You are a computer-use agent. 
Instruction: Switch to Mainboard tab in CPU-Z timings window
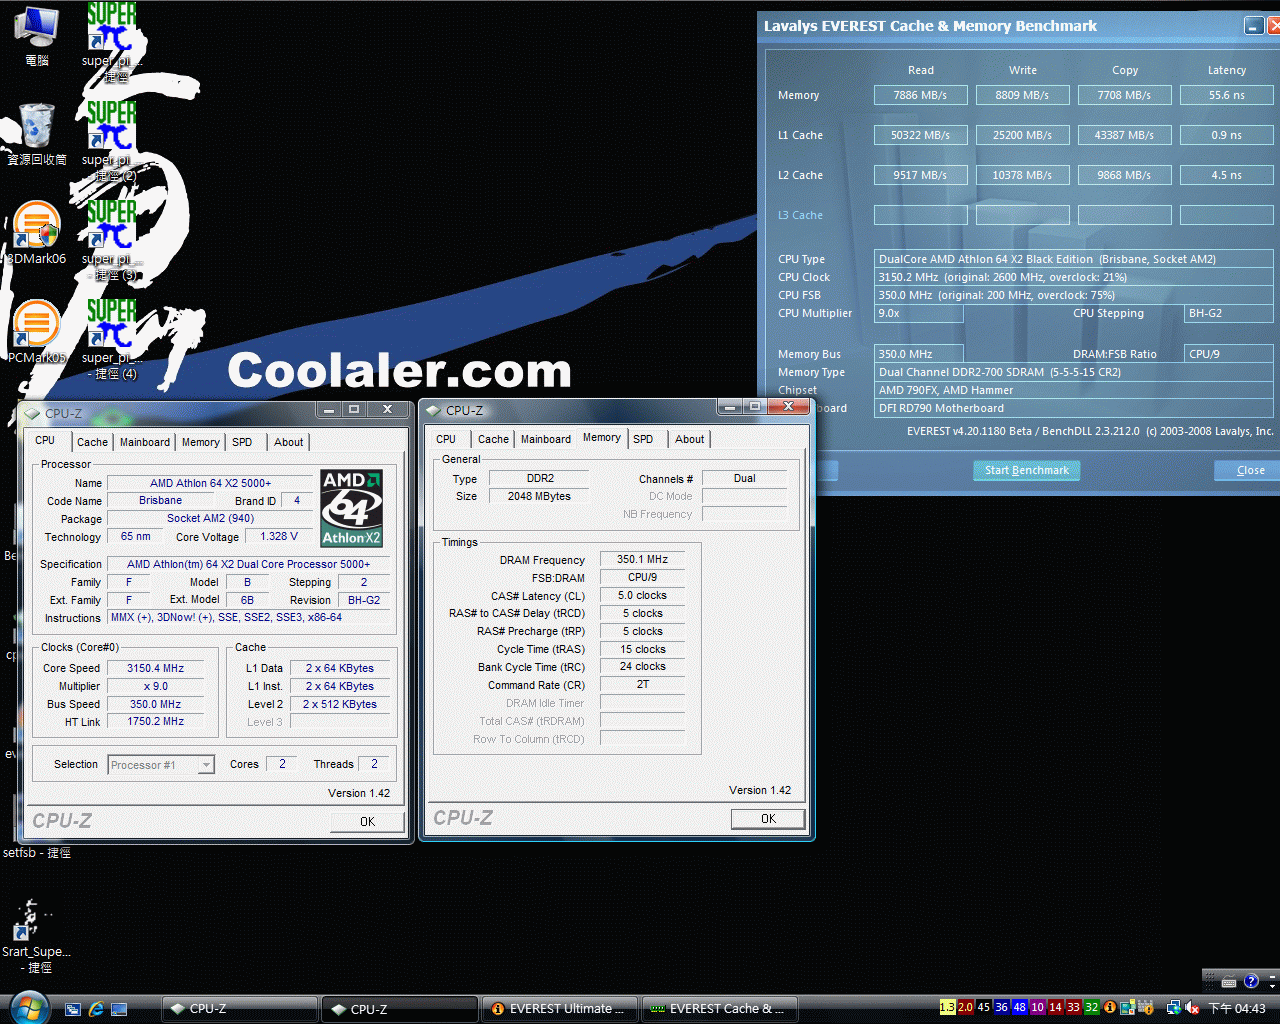(x=546, y=439)
